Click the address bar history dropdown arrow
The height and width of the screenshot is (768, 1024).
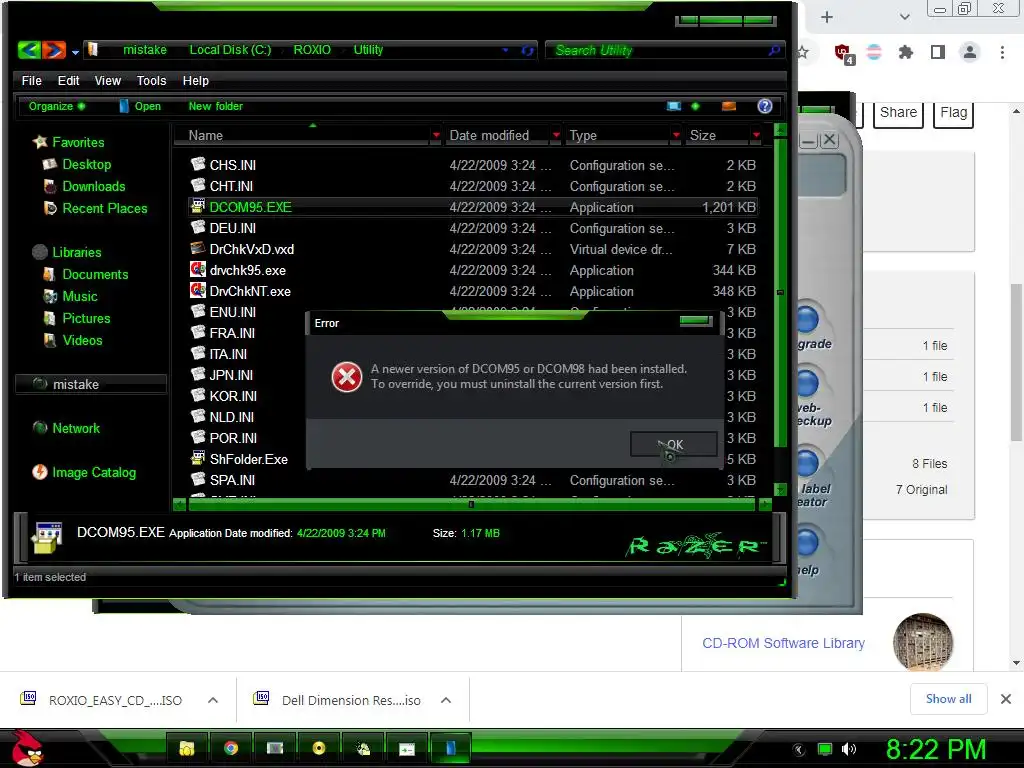505,50
